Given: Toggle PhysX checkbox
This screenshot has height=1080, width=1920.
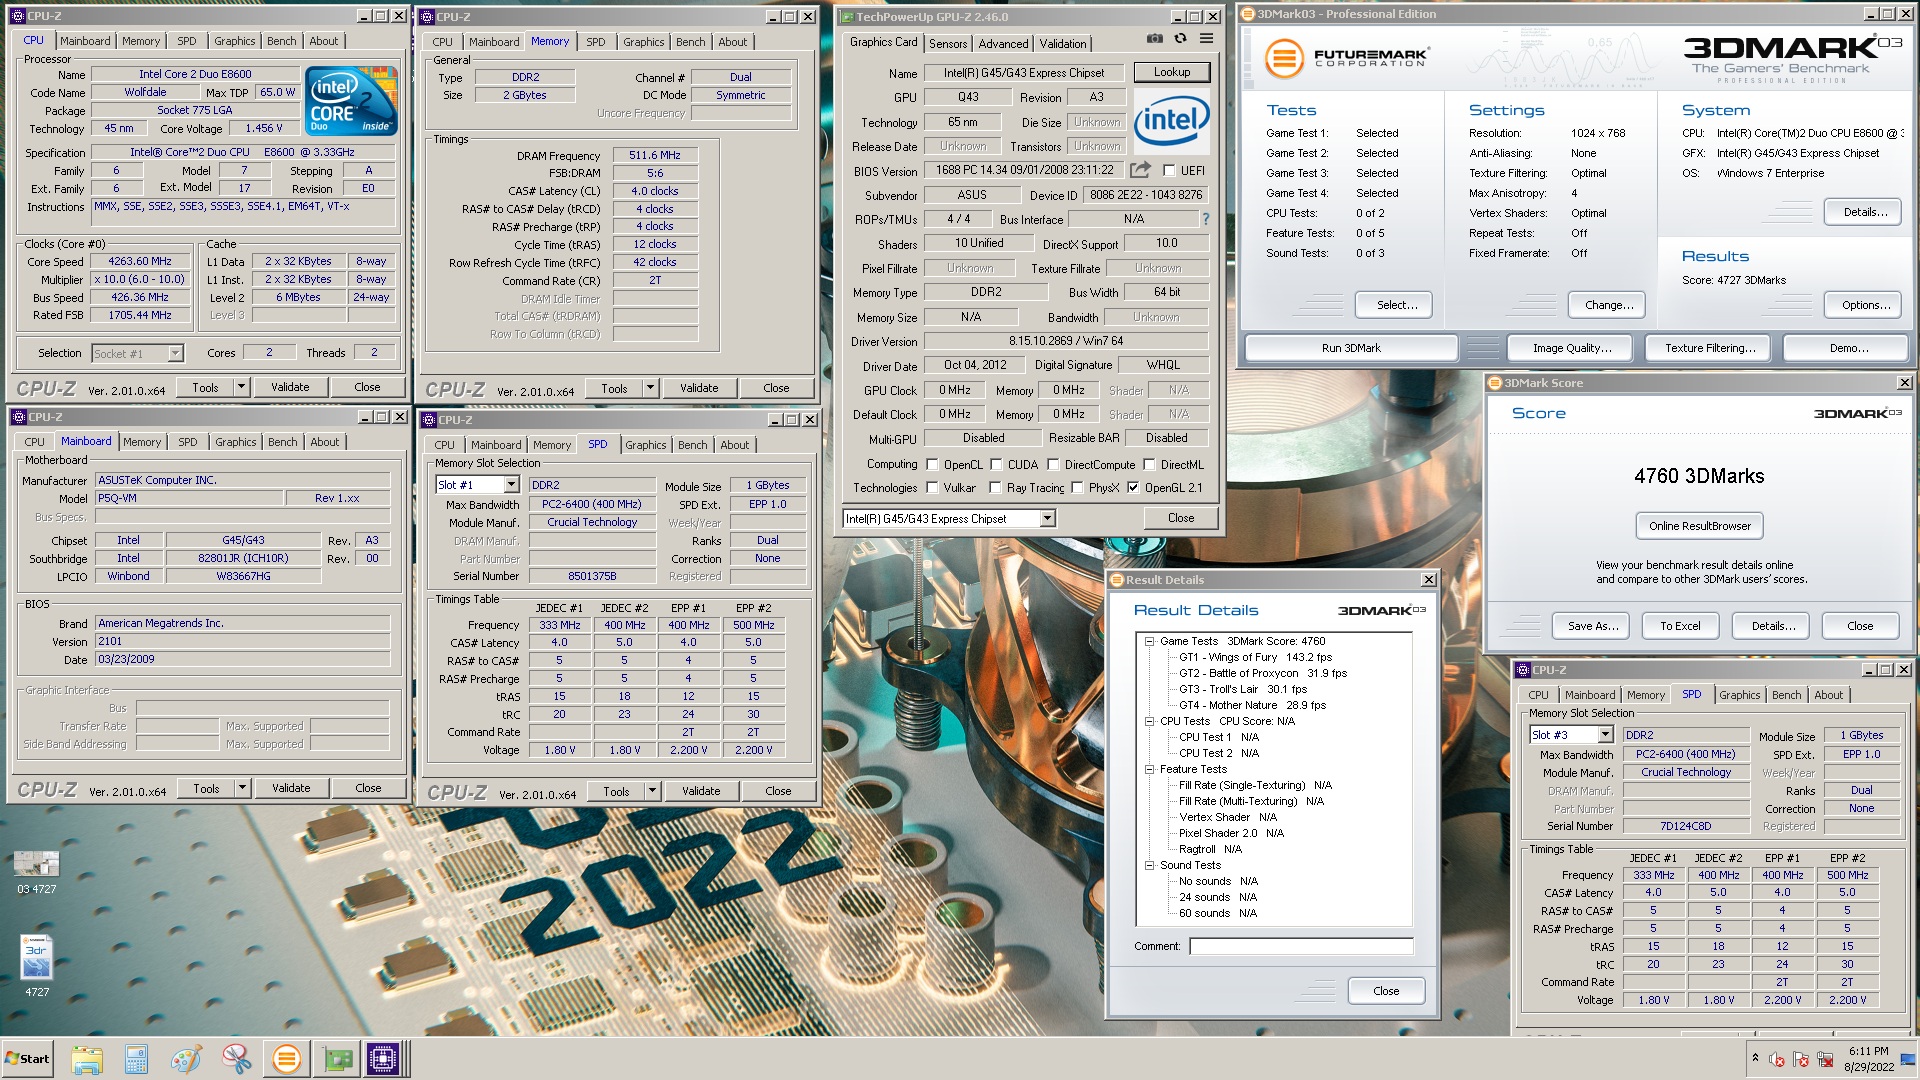Looking at the screenshot, I should click(1077, 488).
